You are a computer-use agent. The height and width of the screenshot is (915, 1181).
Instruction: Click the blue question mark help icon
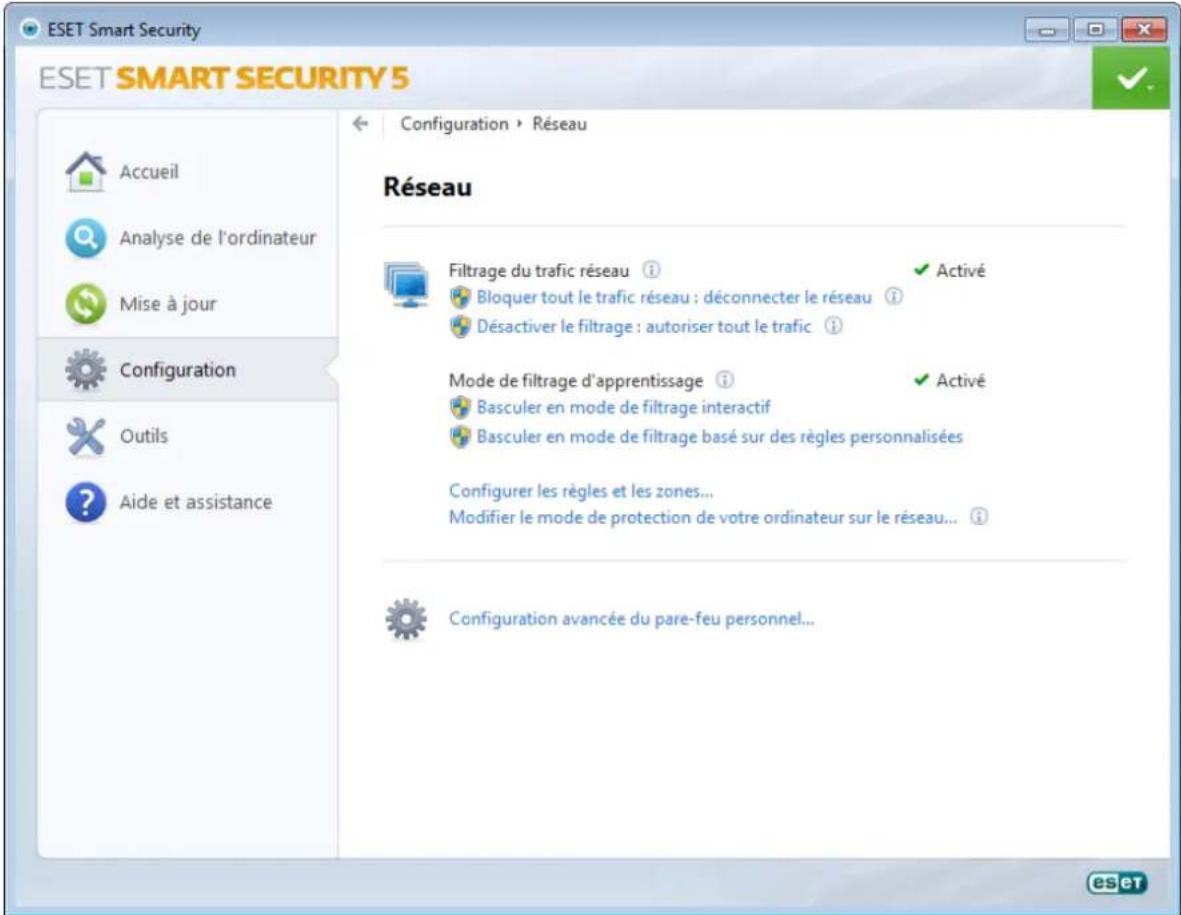pyautogui.click(x=85, y=502)
